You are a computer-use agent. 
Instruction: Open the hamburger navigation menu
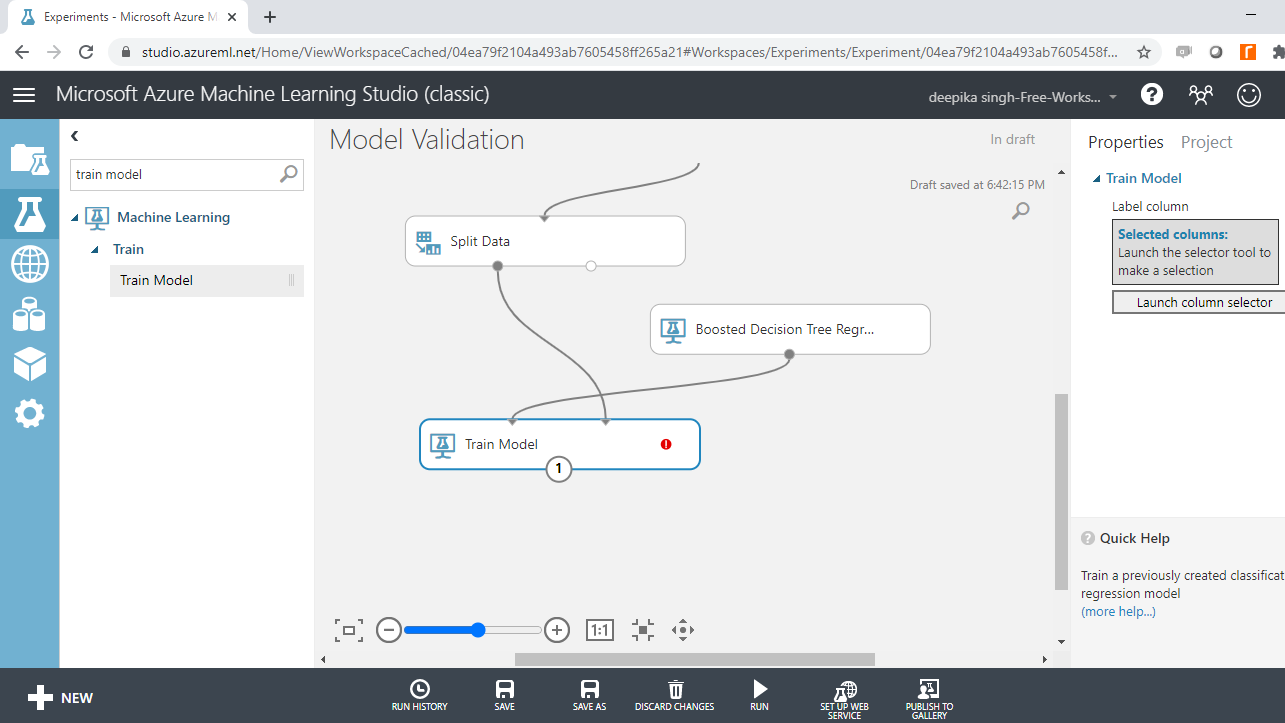24,95
